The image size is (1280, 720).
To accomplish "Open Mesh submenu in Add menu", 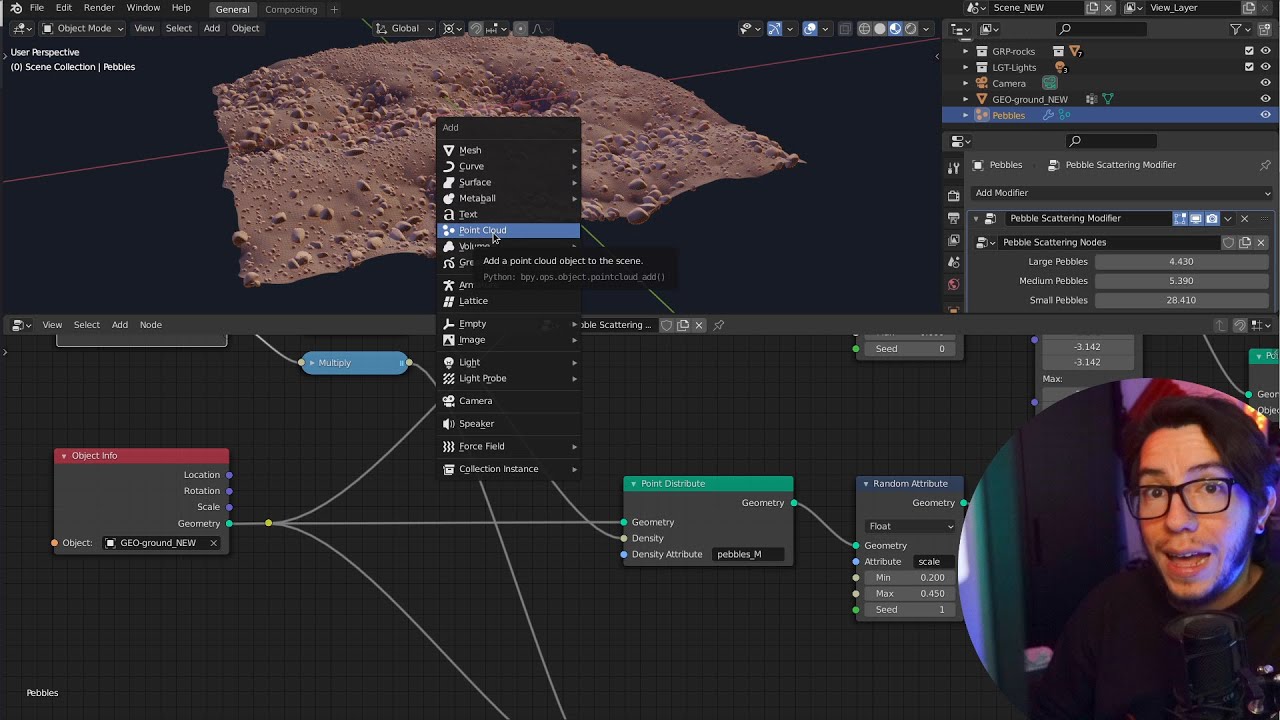I will 509,150.
